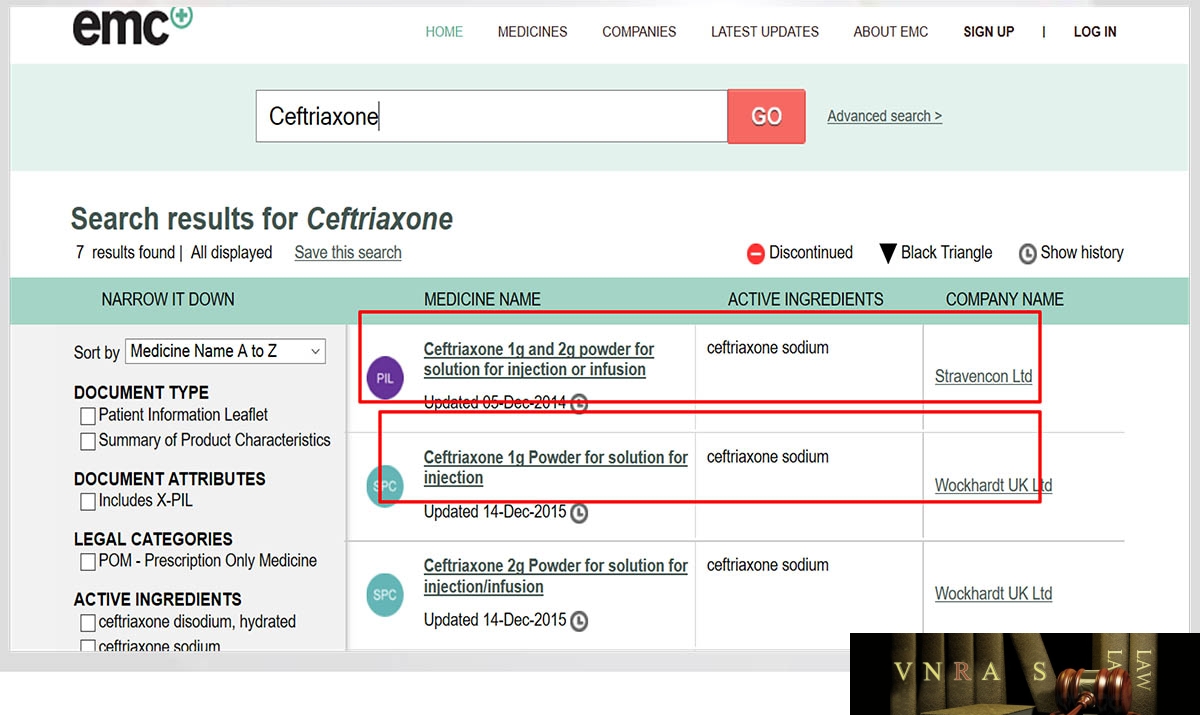Click the red Discontinued legend icon
Viewport: 1200px width, 715px height.
[x=756, y=254]
